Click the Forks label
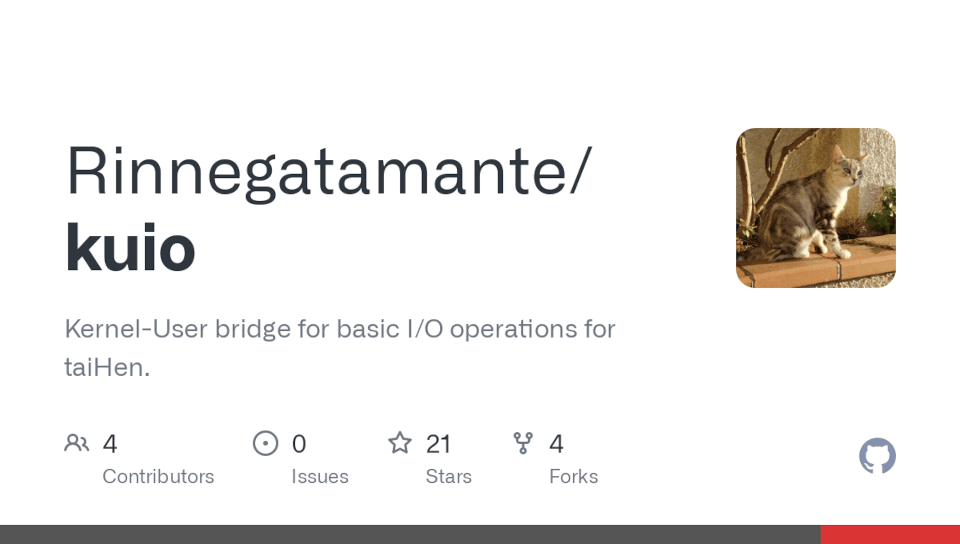This screenshot has width=960, height=544. click(x=573, y=476)
